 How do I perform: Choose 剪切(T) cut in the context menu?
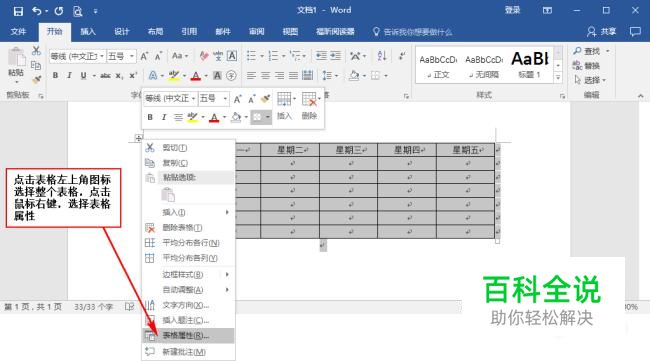click(188, 148)
